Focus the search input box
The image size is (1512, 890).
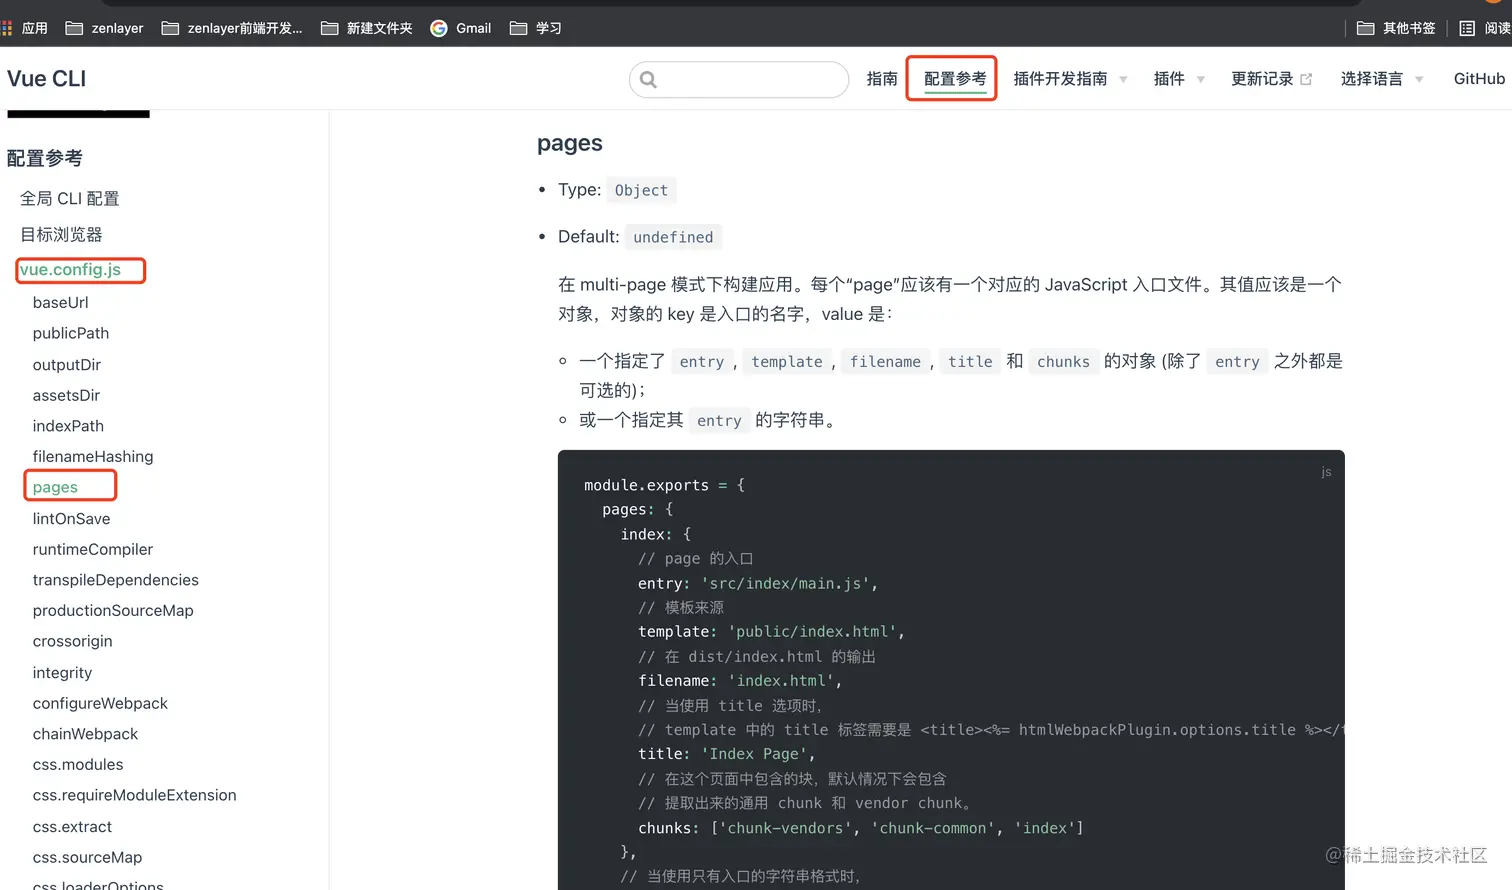(739, 80)
